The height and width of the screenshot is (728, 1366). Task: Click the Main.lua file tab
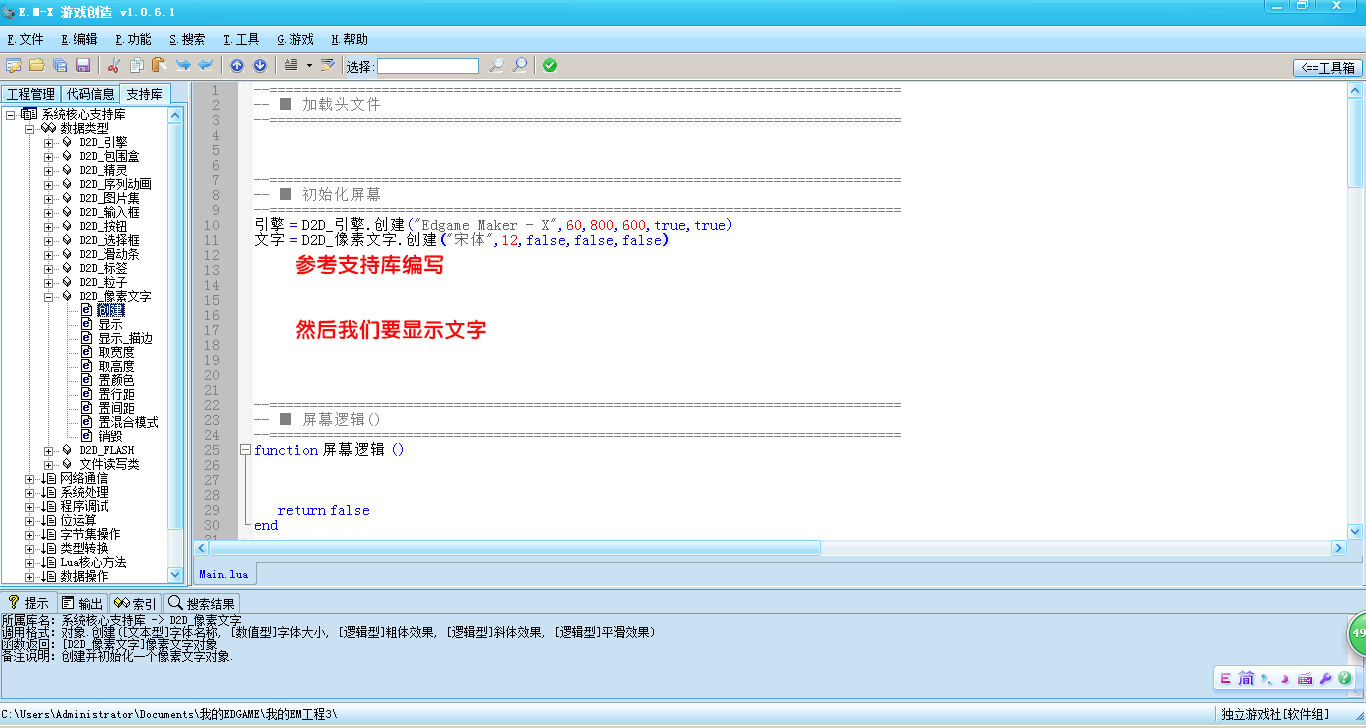(x=224, y=574)
